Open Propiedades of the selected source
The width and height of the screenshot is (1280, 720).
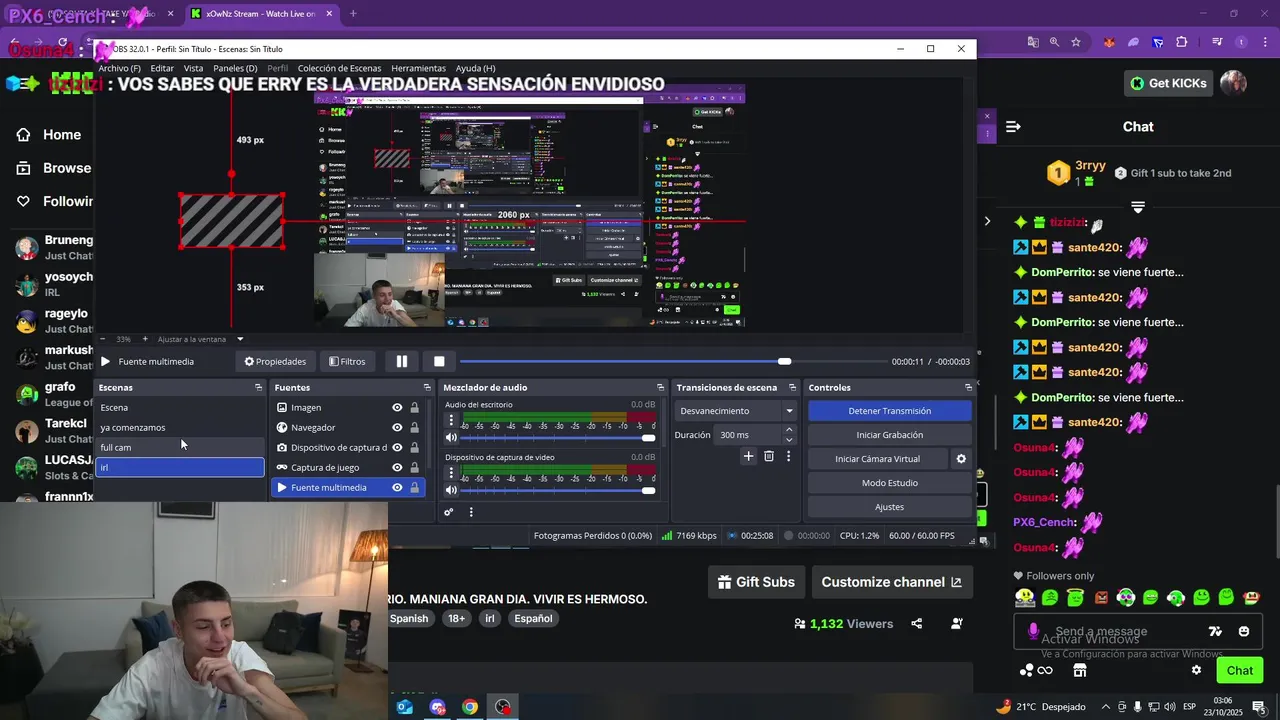pyautogui.click(x=275, y=361)
